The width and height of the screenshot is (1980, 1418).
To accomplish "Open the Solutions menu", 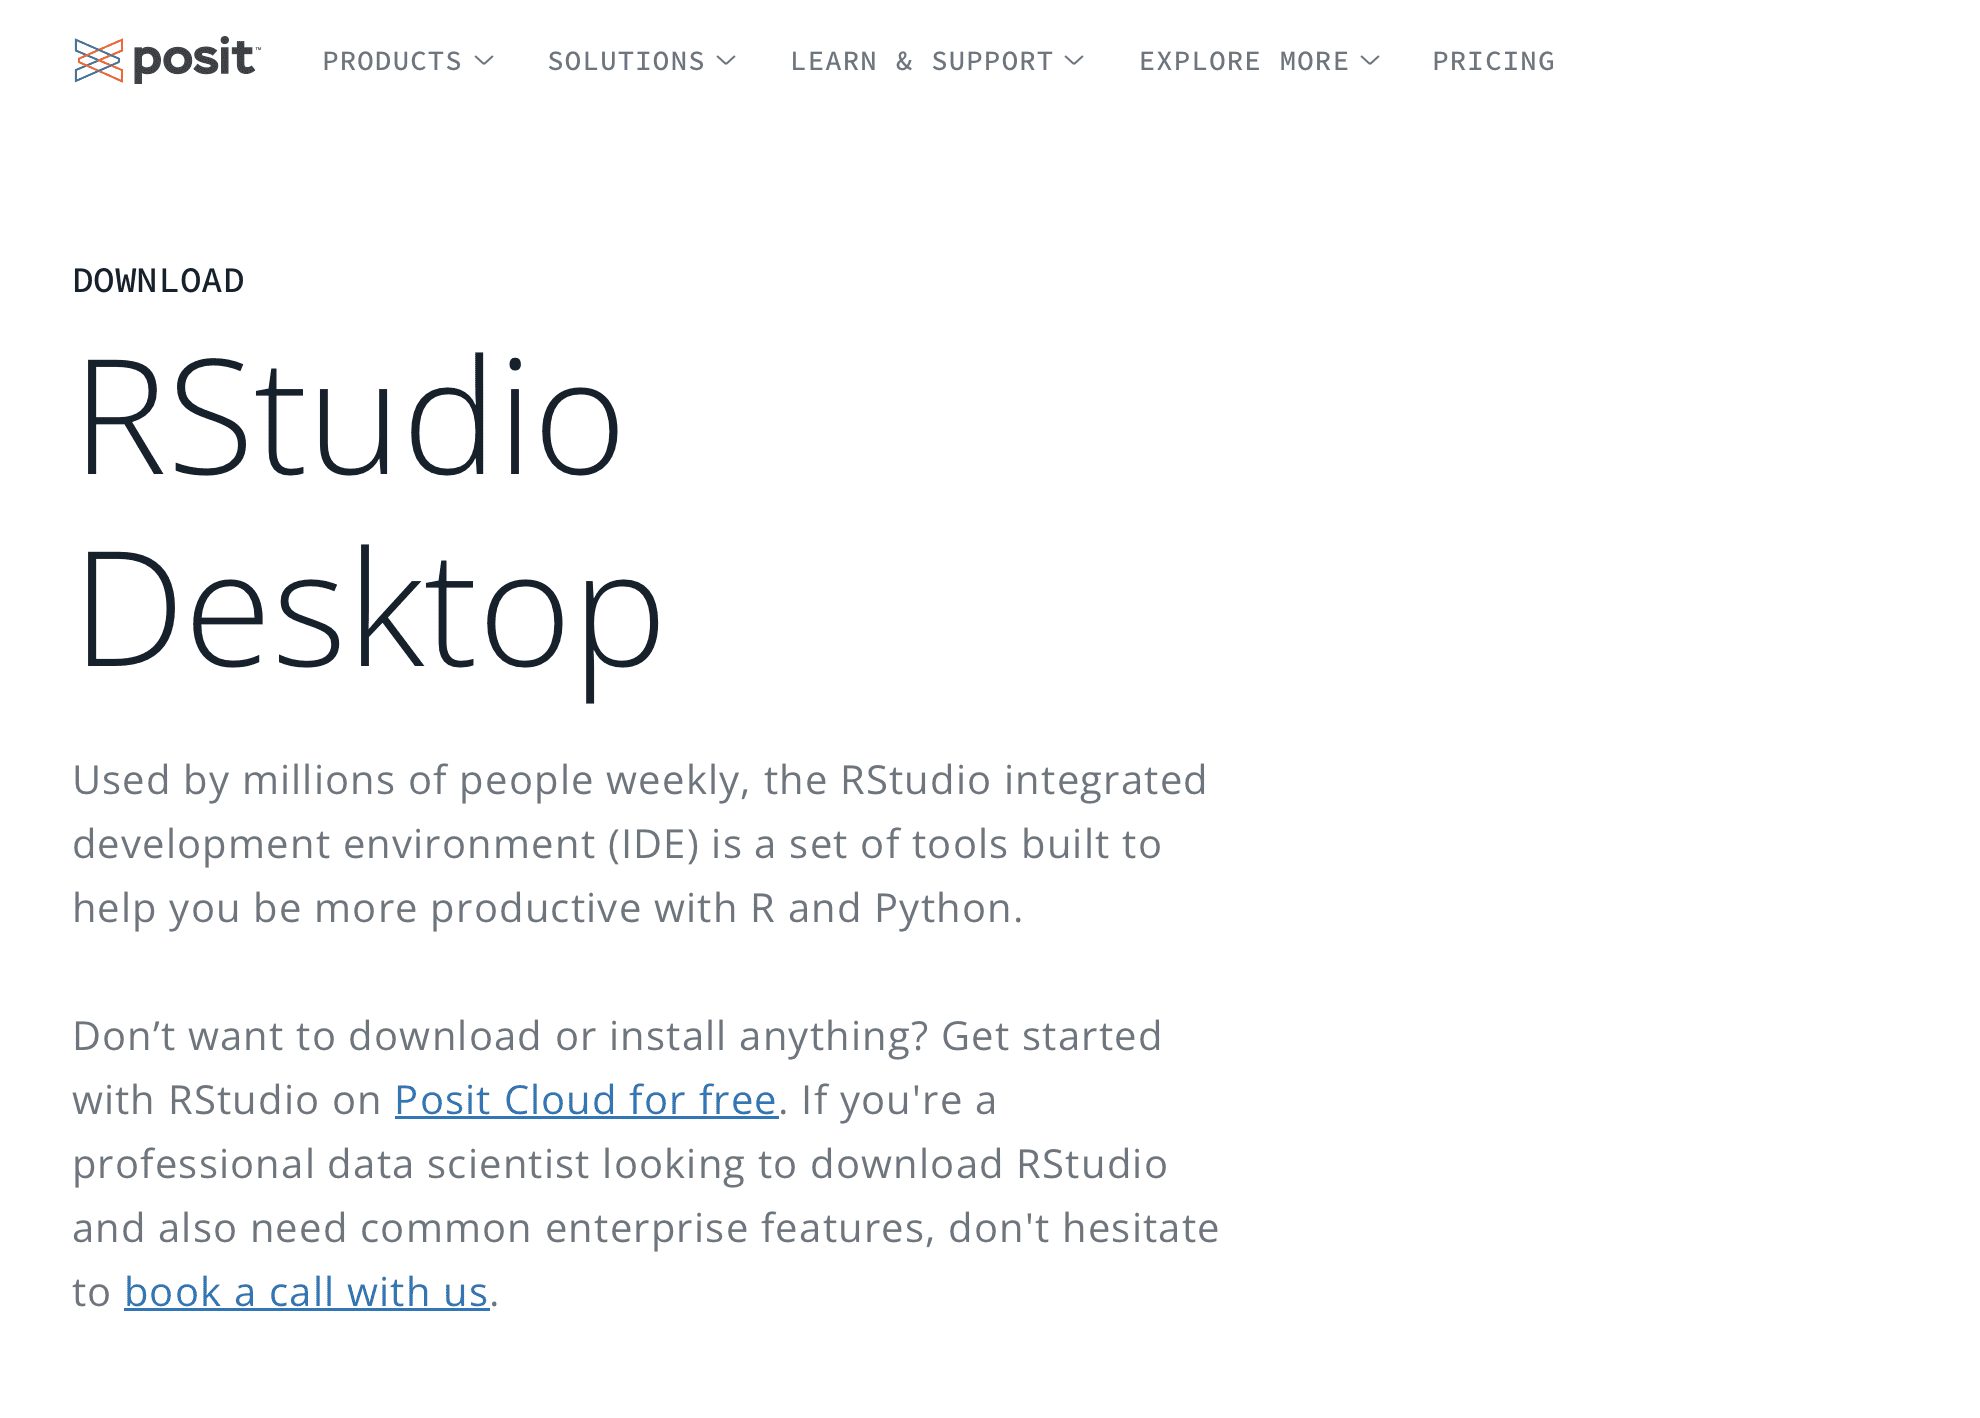I will (626, 62).
